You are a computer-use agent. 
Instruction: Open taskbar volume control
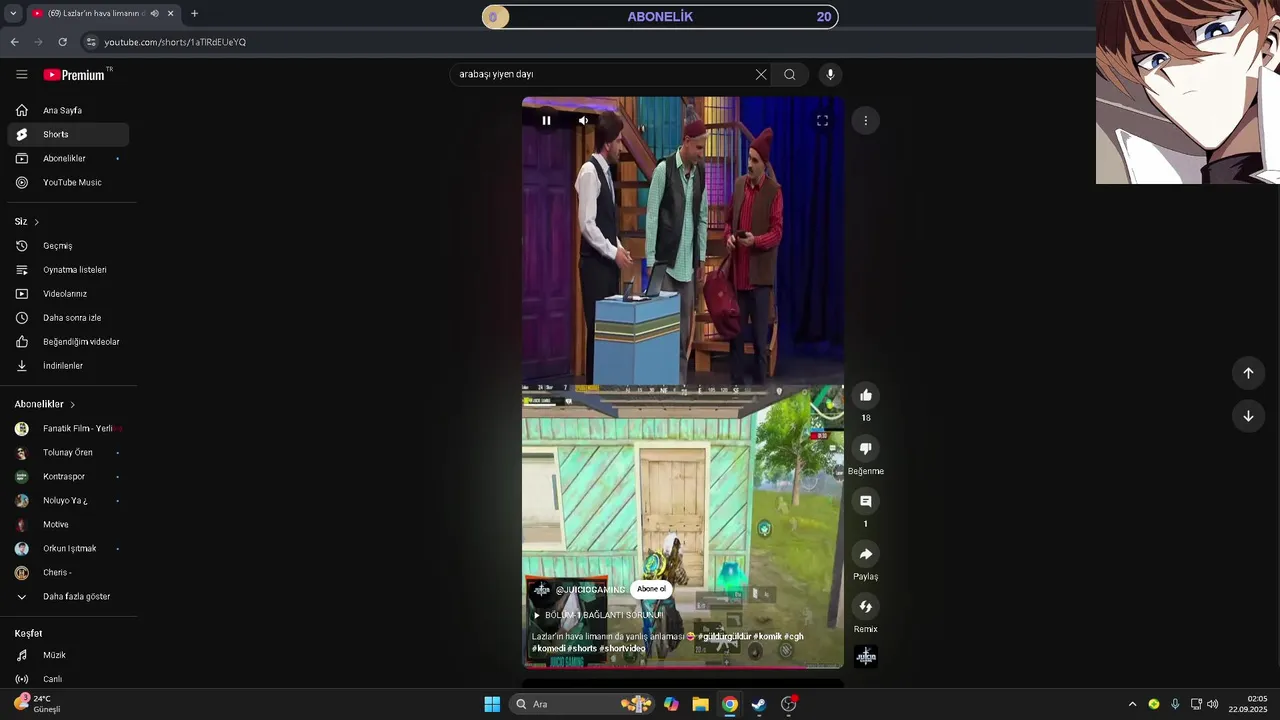click(1213, 704)
